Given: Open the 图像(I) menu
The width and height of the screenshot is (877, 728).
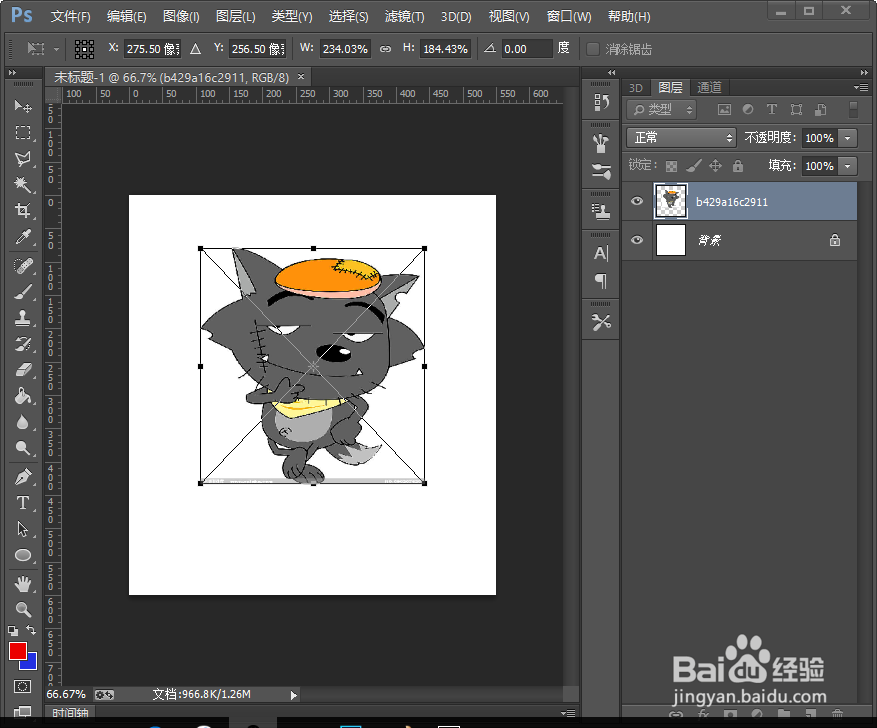Looking at the screenshot, I should point(181,17).
